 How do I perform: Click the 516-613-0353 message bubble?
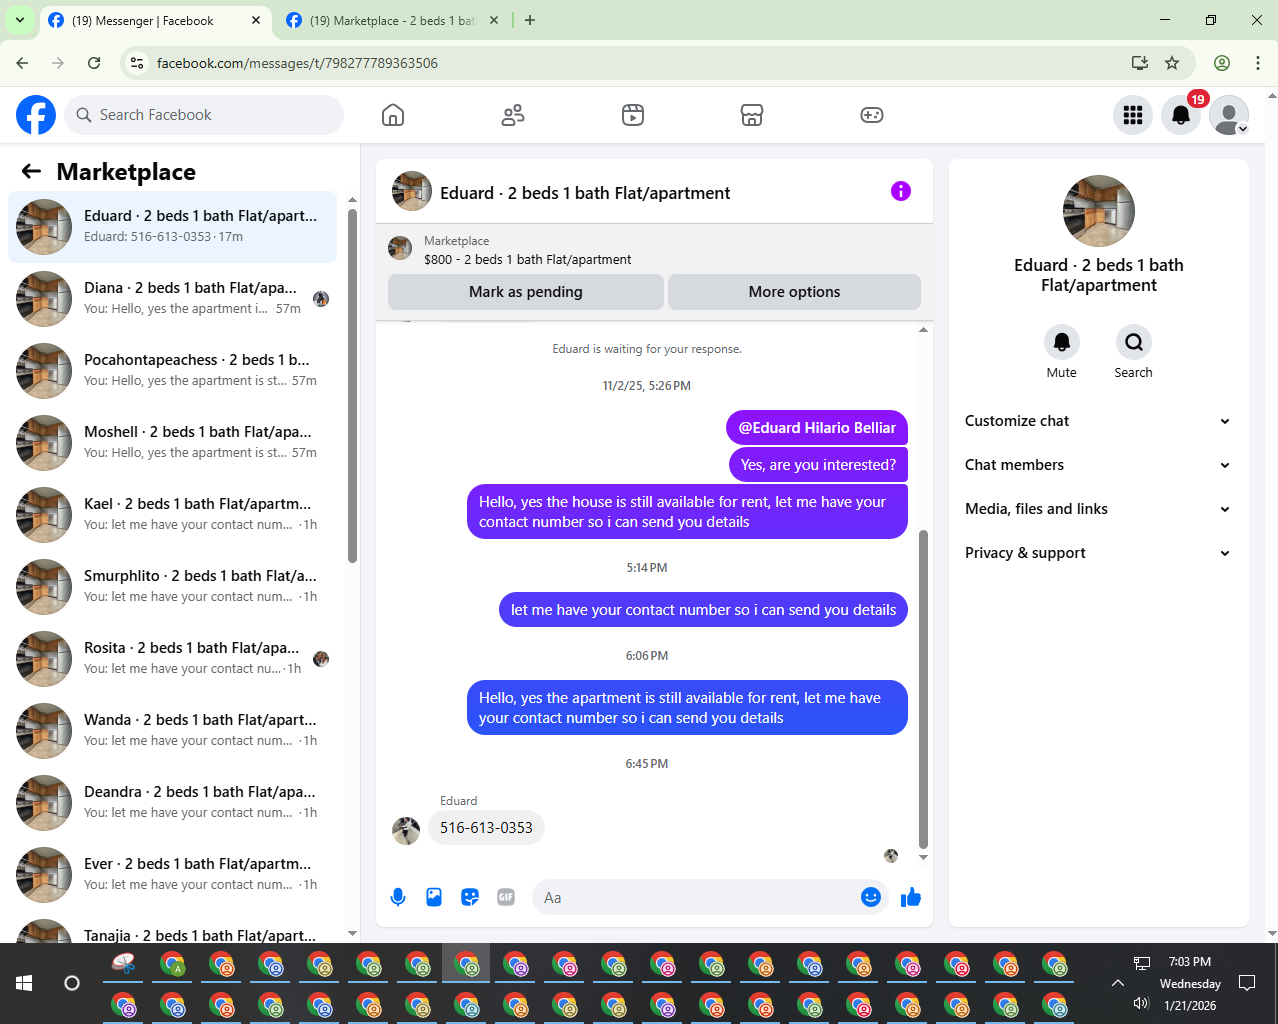(x=486, y=828)
